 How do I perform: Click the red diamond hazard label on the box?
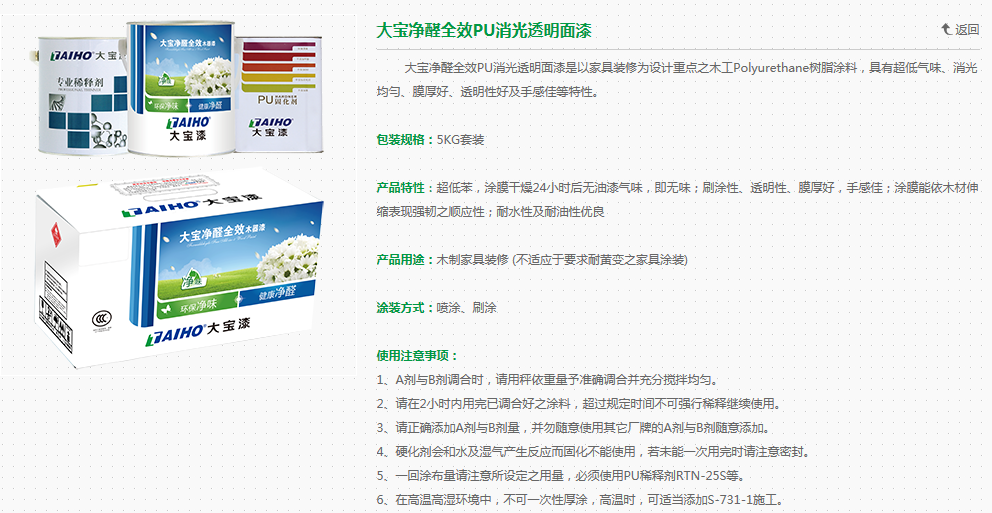click(x=57, y=235)
